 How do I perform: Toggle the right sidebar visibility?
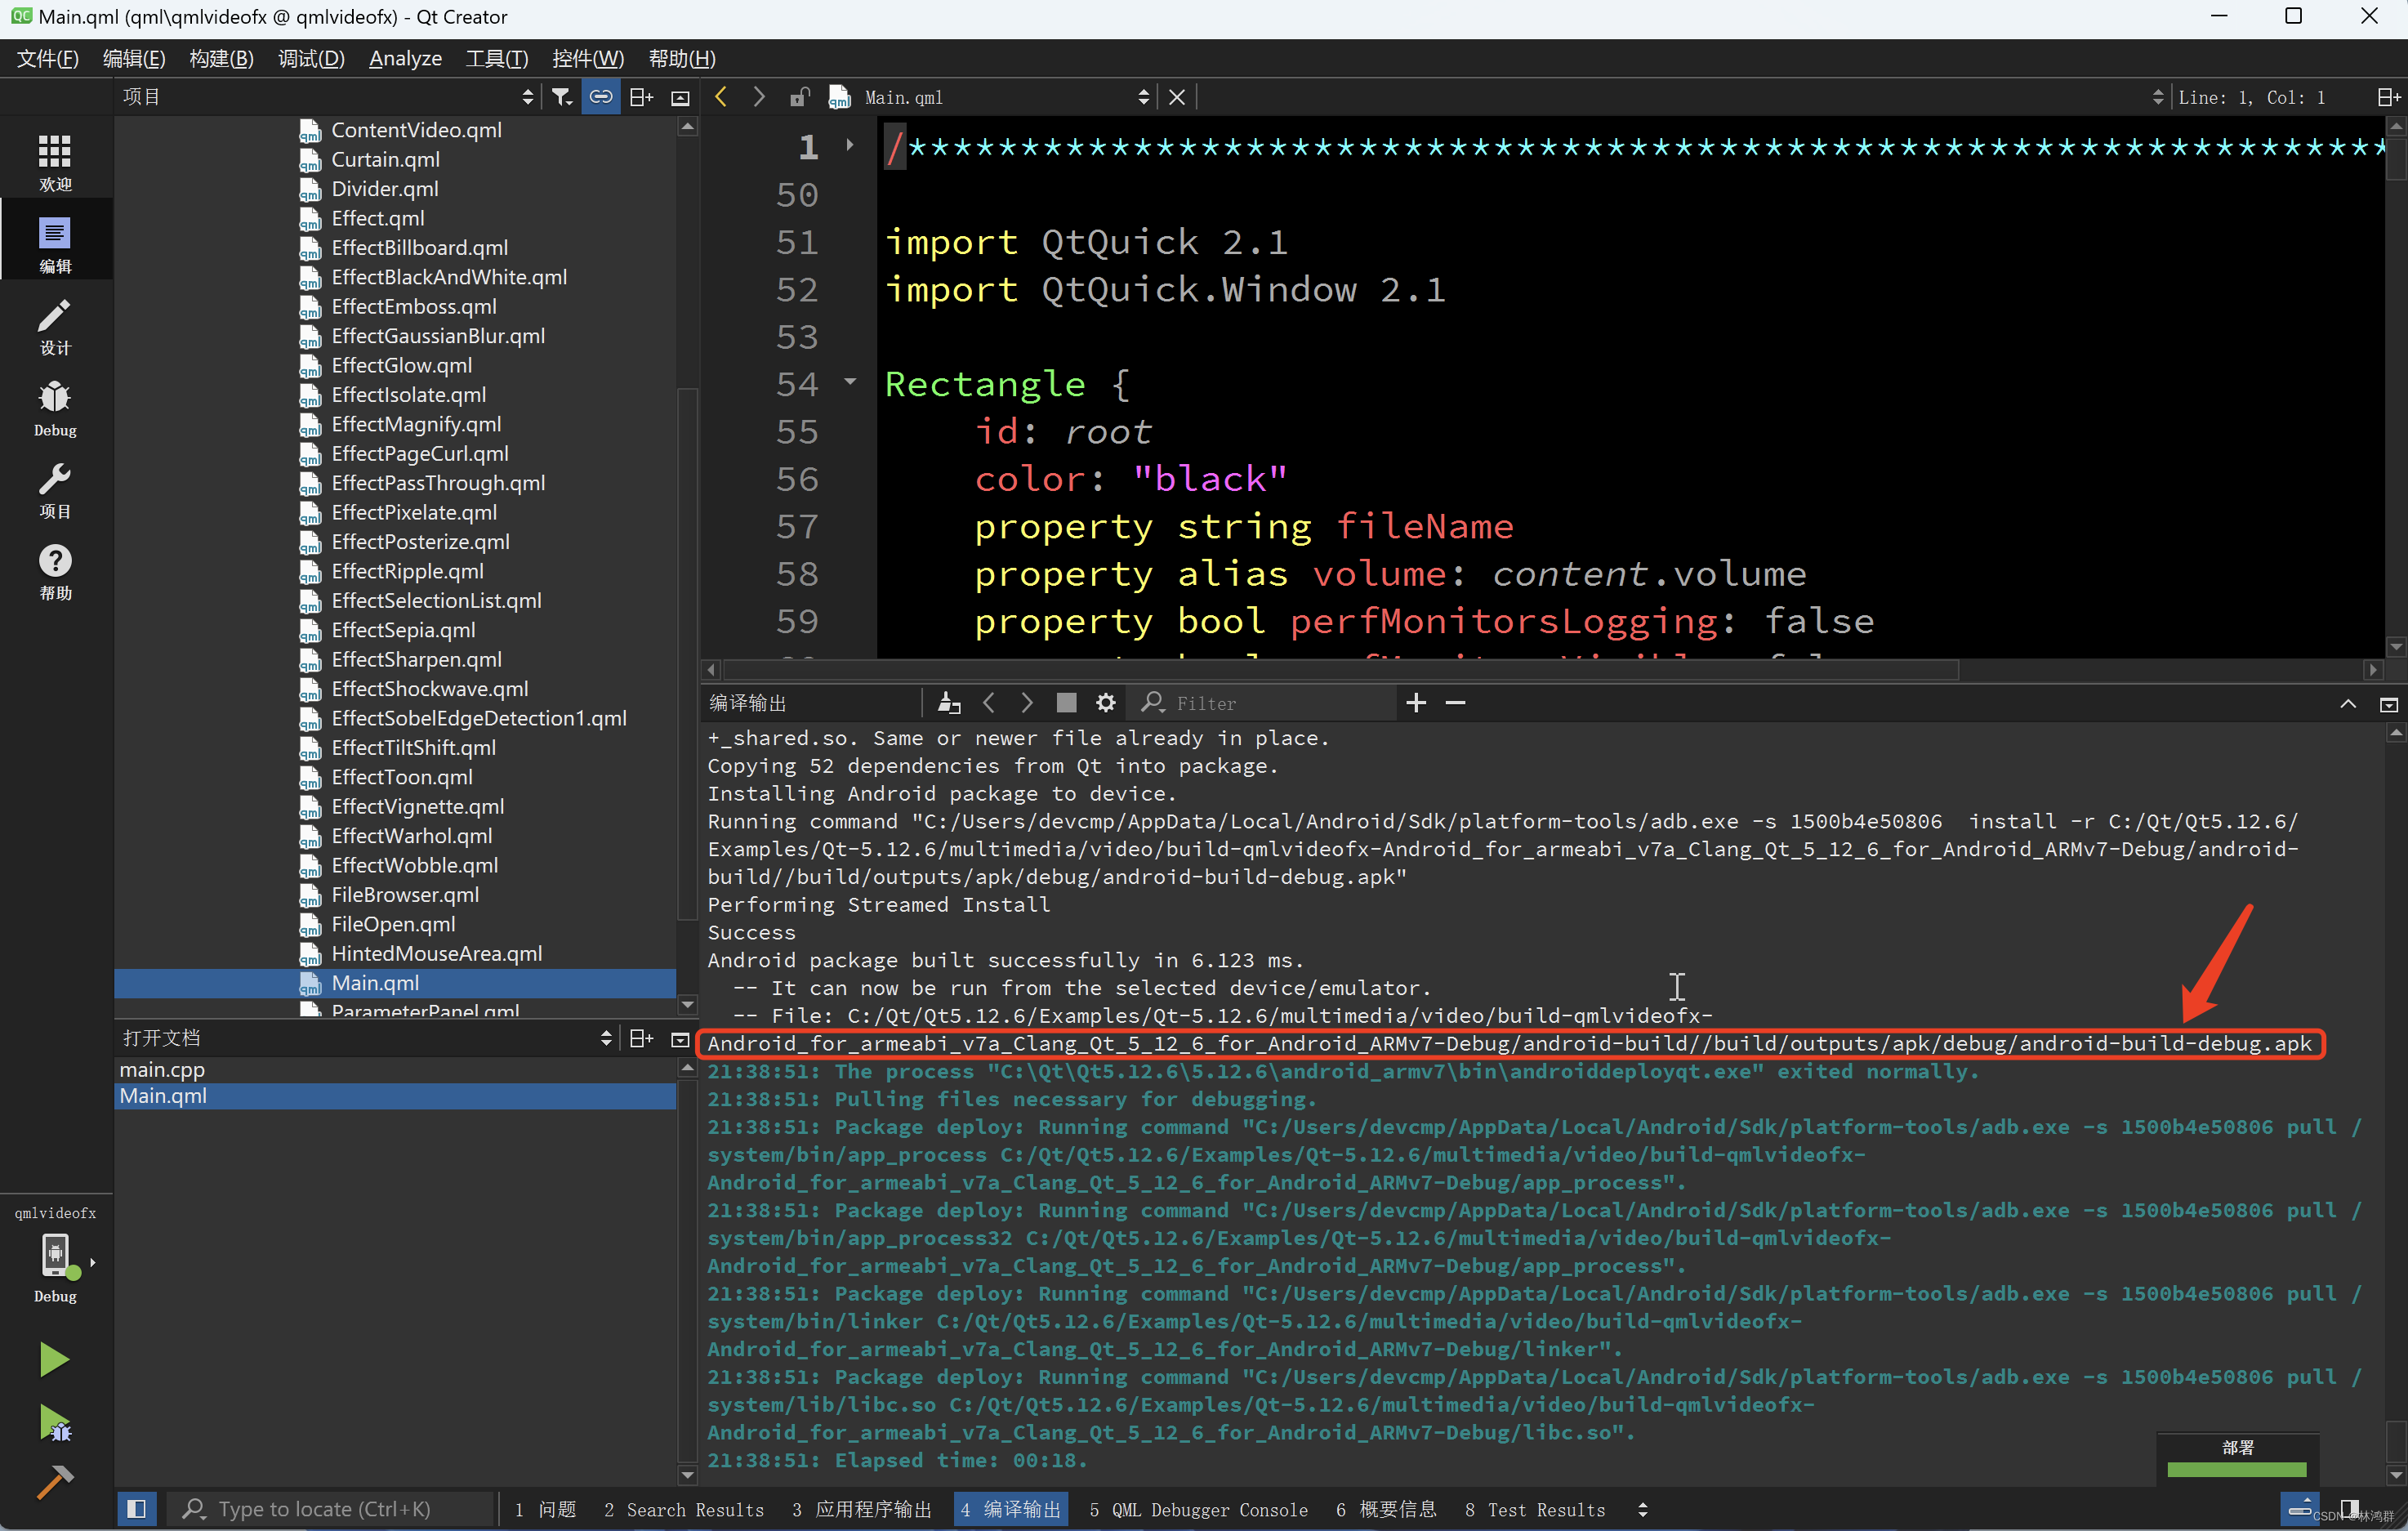click(x=2350, y=1508)
